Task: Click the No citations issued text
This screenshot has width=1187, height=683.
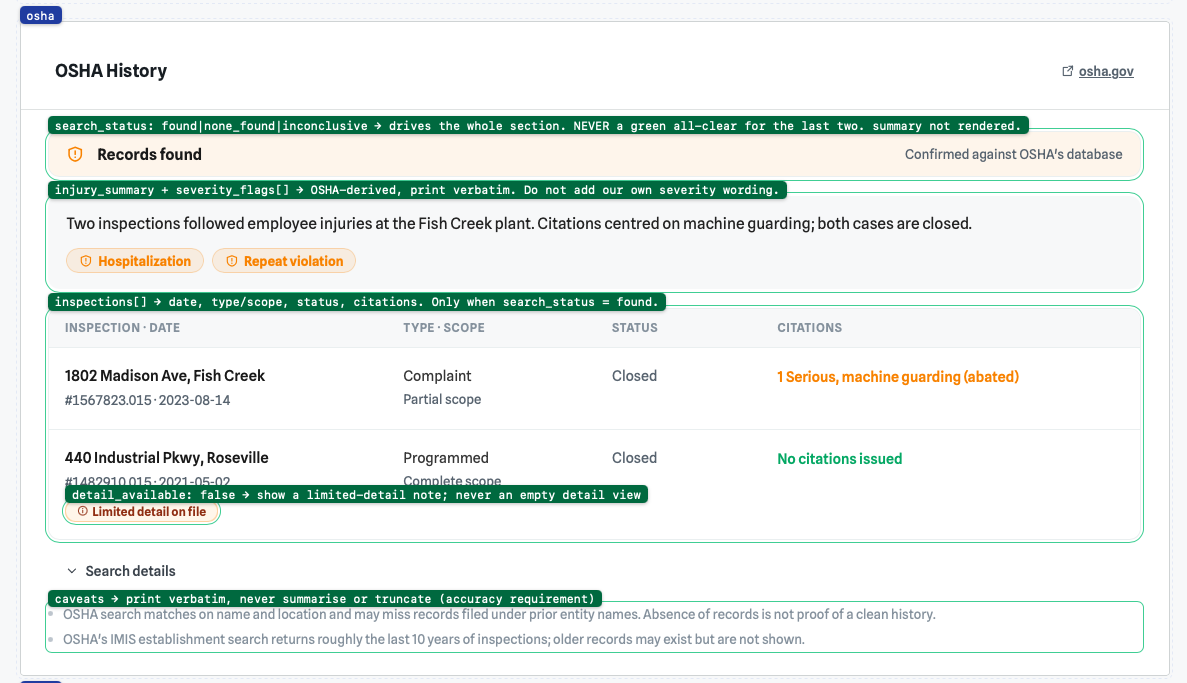Action: click(x=840, y=458)
